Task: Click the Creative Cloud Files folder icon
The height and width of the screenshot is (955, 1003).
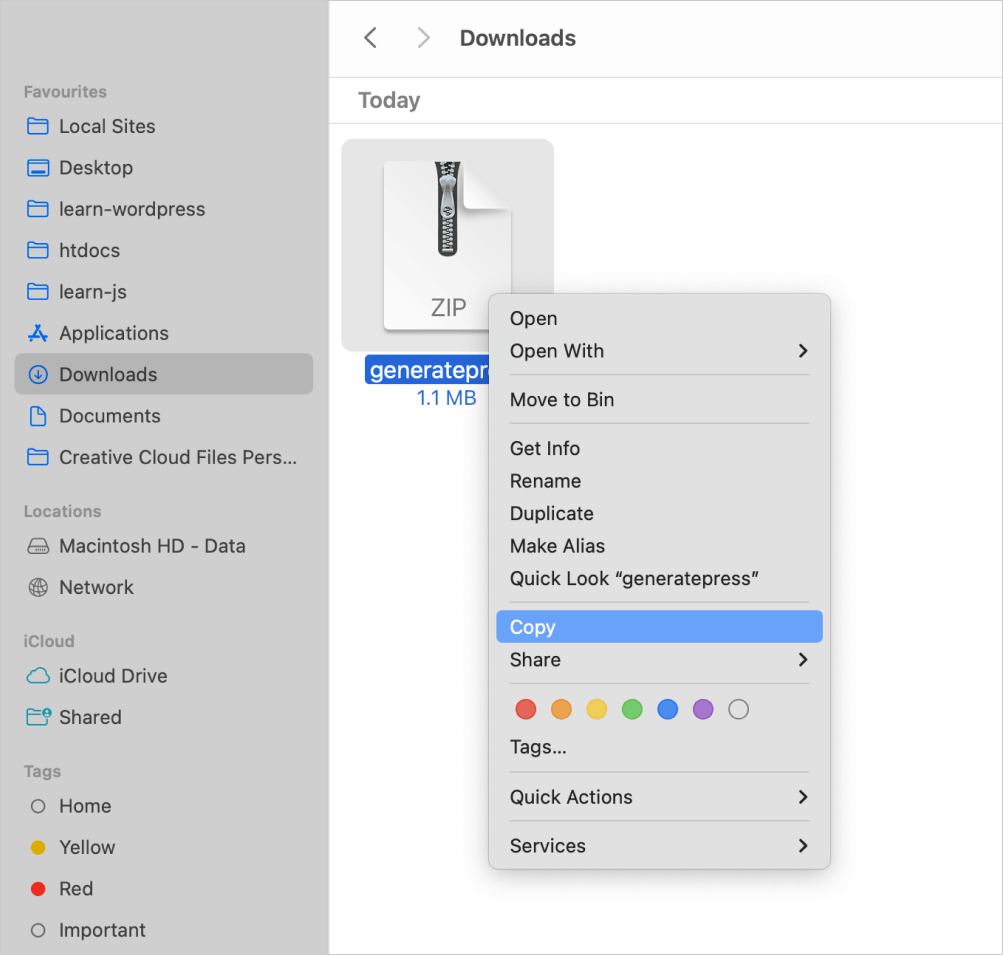Action: point(38,457)
